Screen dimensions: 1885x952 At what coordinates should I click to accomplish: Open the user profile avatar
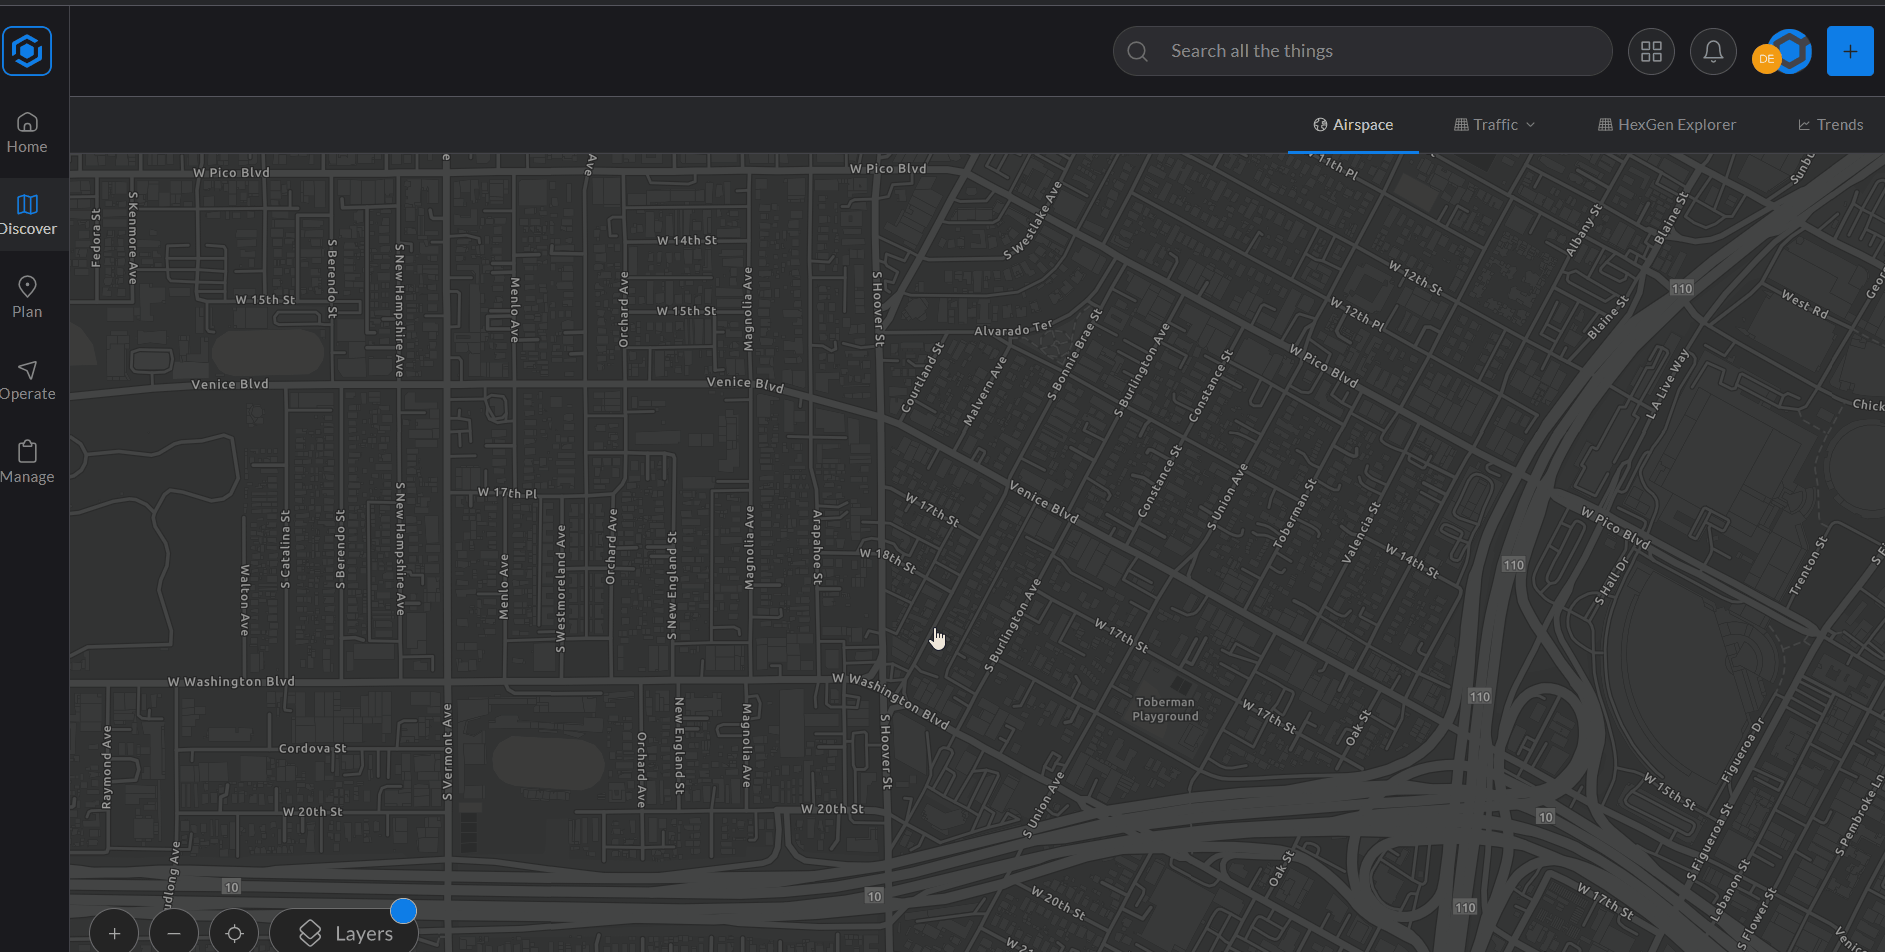pyautogui.click(x=1782, y=52)
